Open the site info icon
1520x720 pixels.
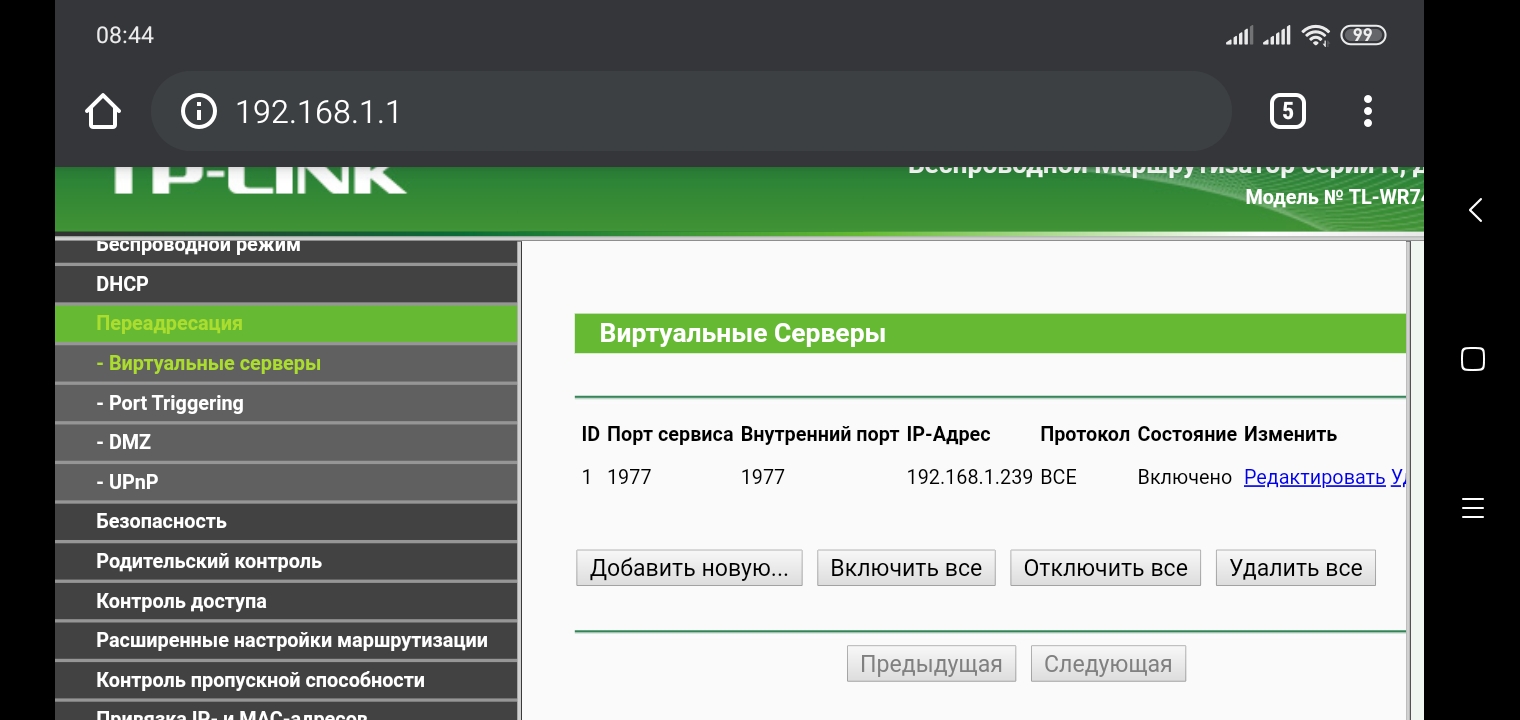point(198,111)
